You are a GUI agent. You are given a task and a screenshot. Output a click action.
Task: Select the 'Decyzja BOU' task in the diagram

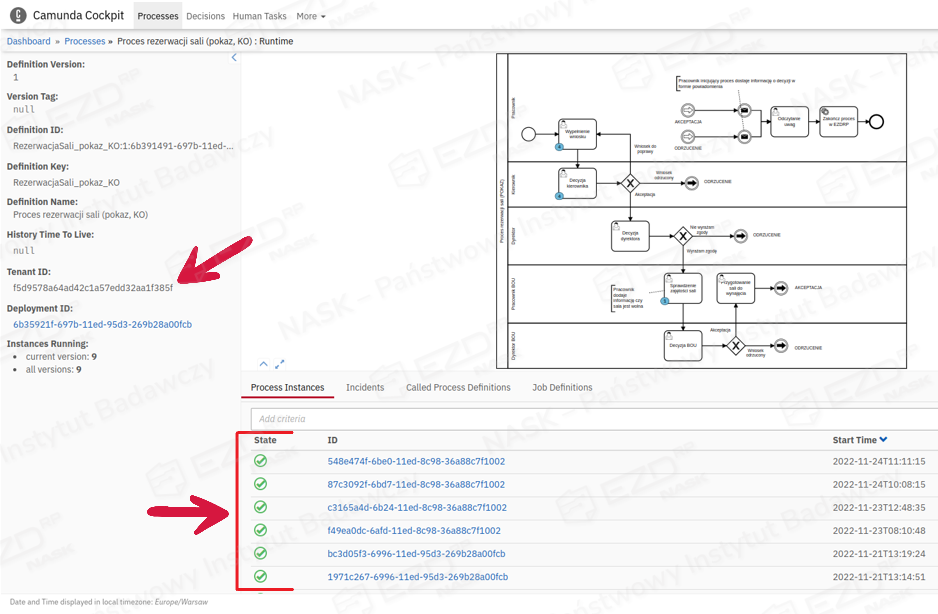click(683, 345)
